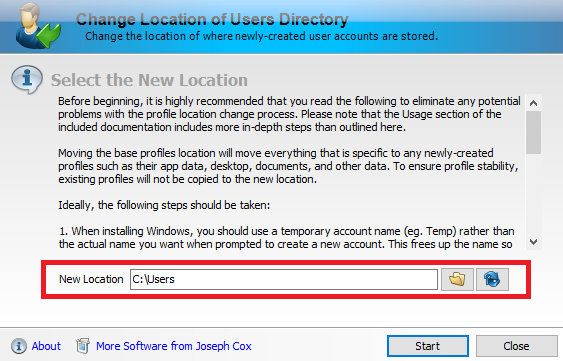Focus the New Location path field
The image size is (563, 361).
click(x=284, y=279)
